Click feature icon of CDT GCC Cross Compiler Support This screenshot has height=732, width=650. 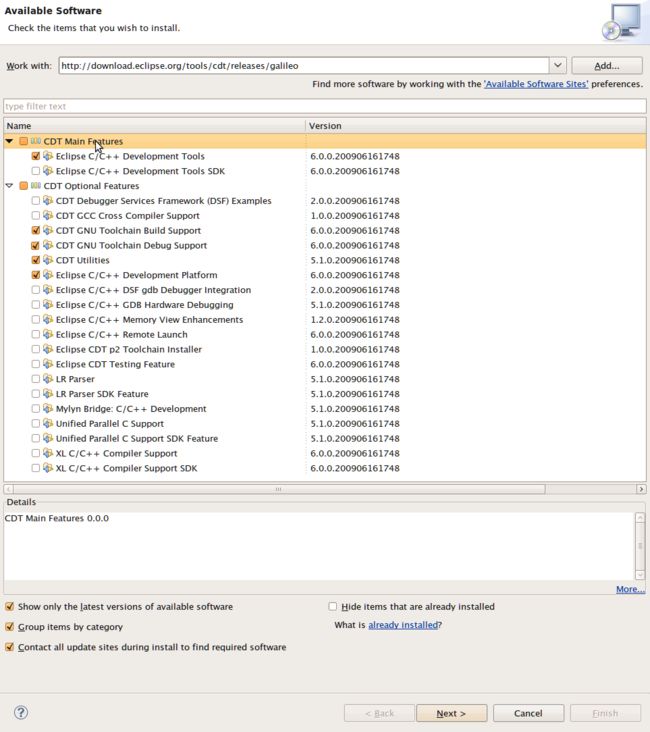(48, 215)
